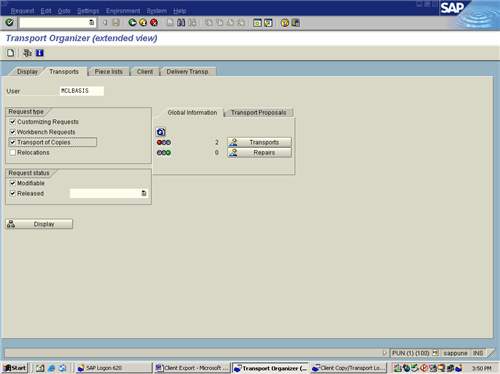Click the Display button
This screenshot has width=500, height=374.
click(x=39, y=224)
